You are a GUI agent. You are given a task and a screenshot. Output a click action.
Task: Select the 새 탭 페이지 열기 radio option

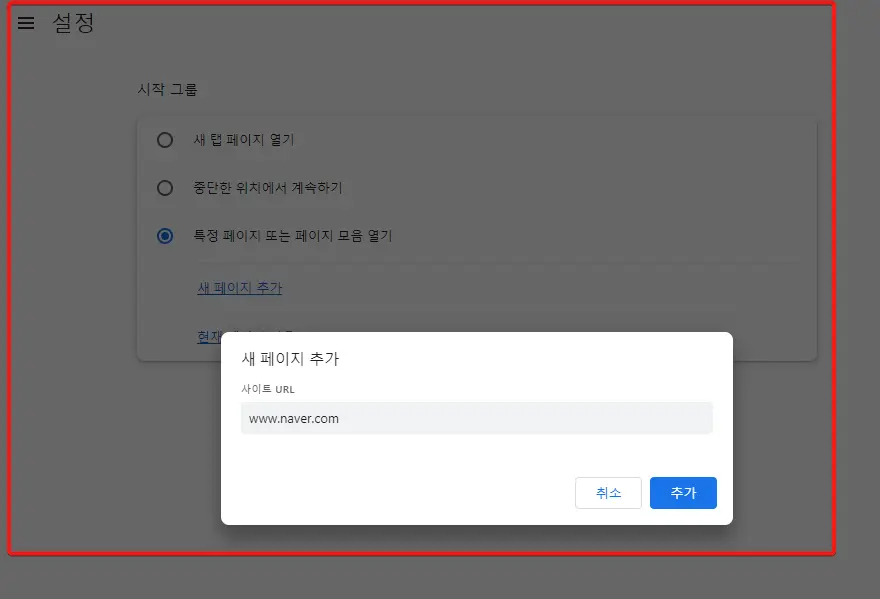coord(164,140)
